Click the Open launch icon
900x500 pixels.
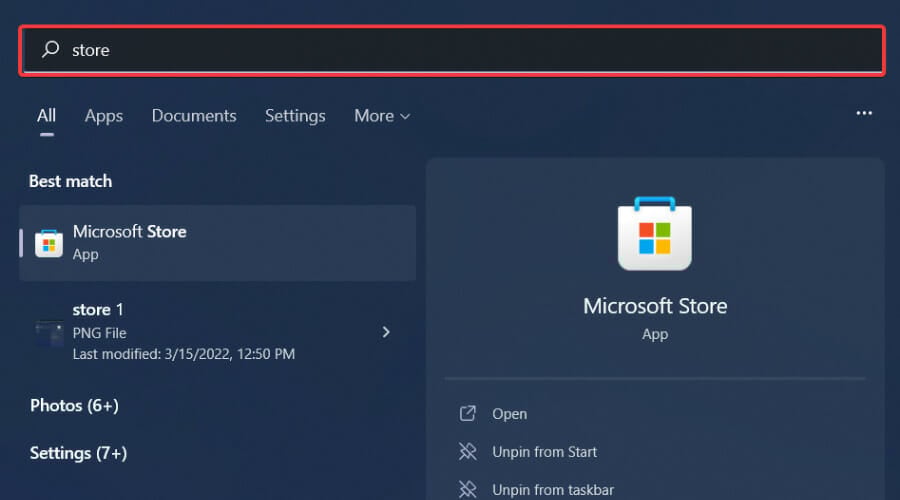point(467,413)
